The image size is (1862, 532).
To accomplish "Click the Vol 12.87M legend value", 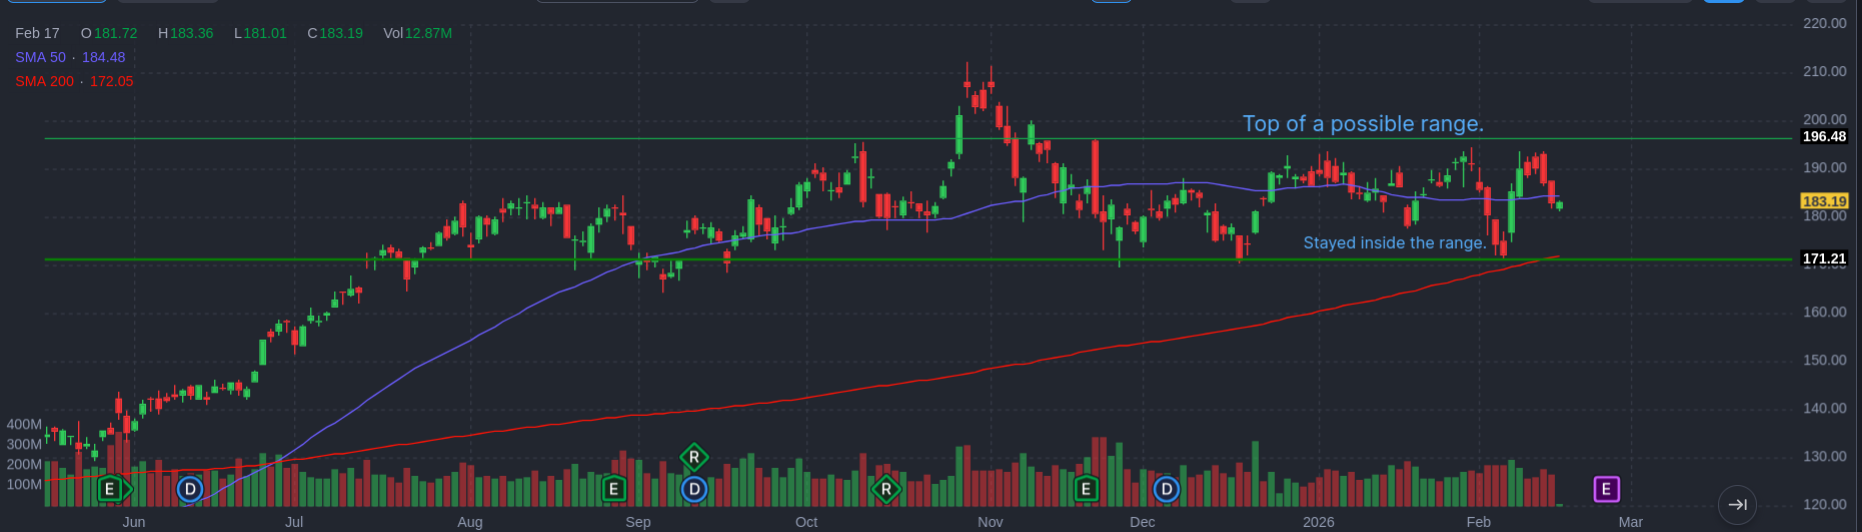I will tap(417, 33).
